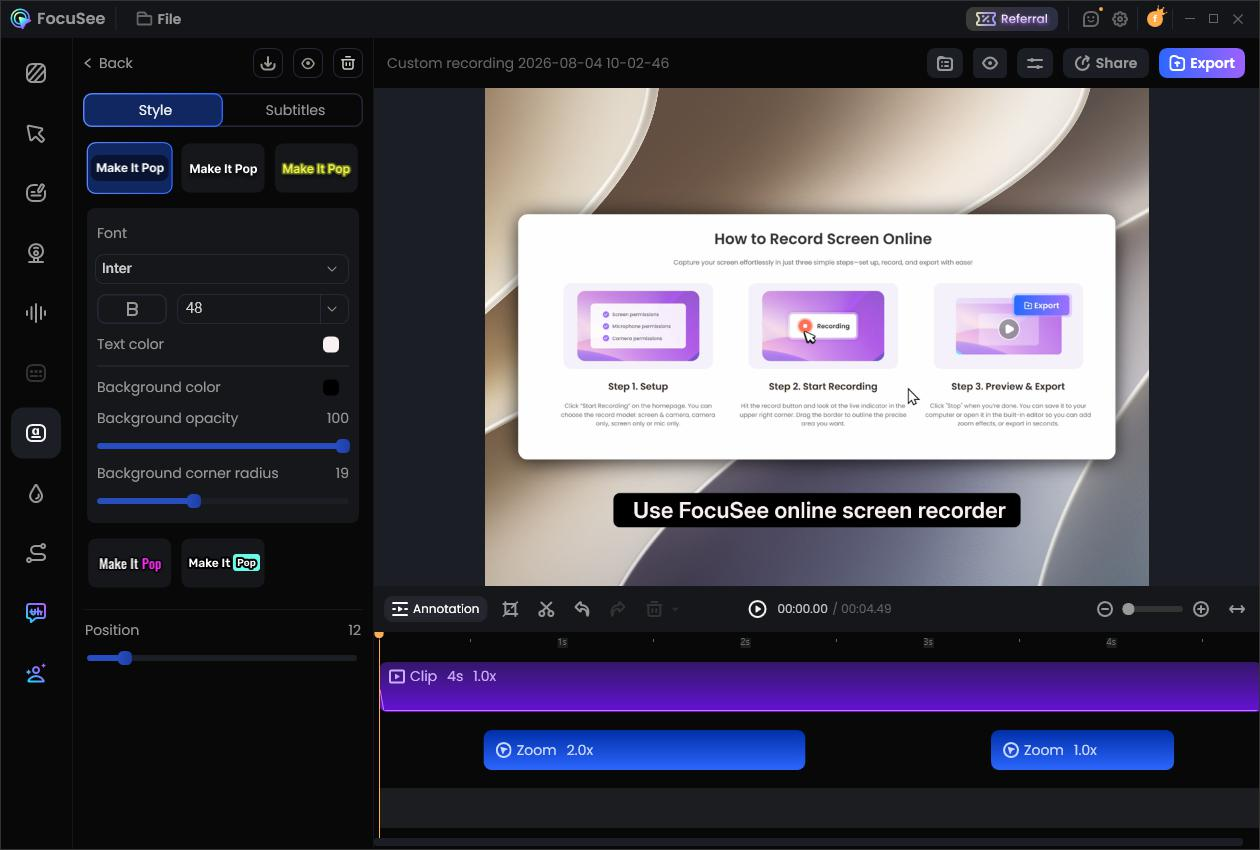
Task: Click the scissors split tool
Action: point(546,609)
